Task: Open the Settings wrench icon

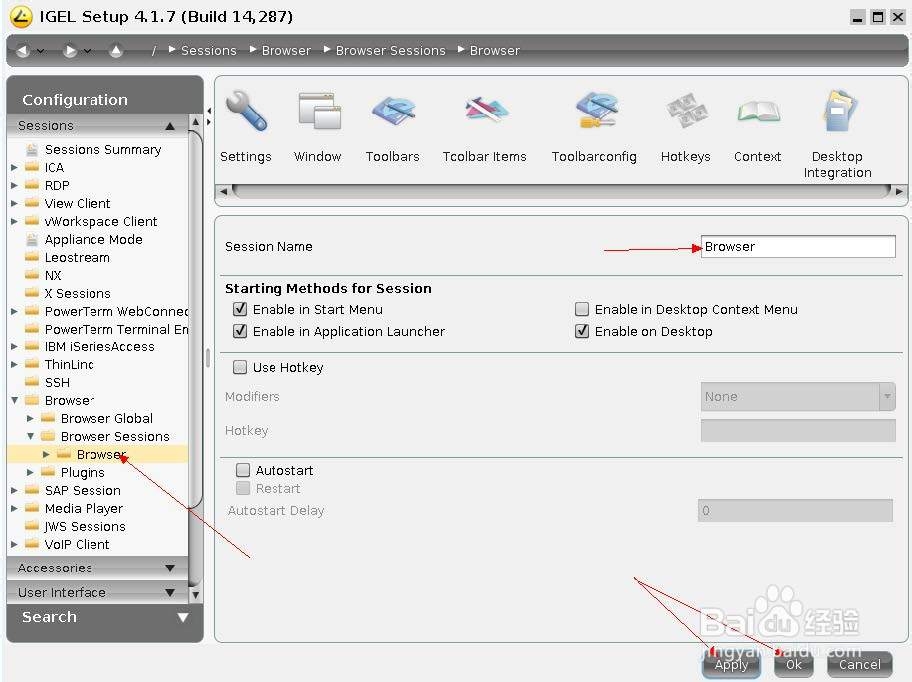Action: pos(245,111)
